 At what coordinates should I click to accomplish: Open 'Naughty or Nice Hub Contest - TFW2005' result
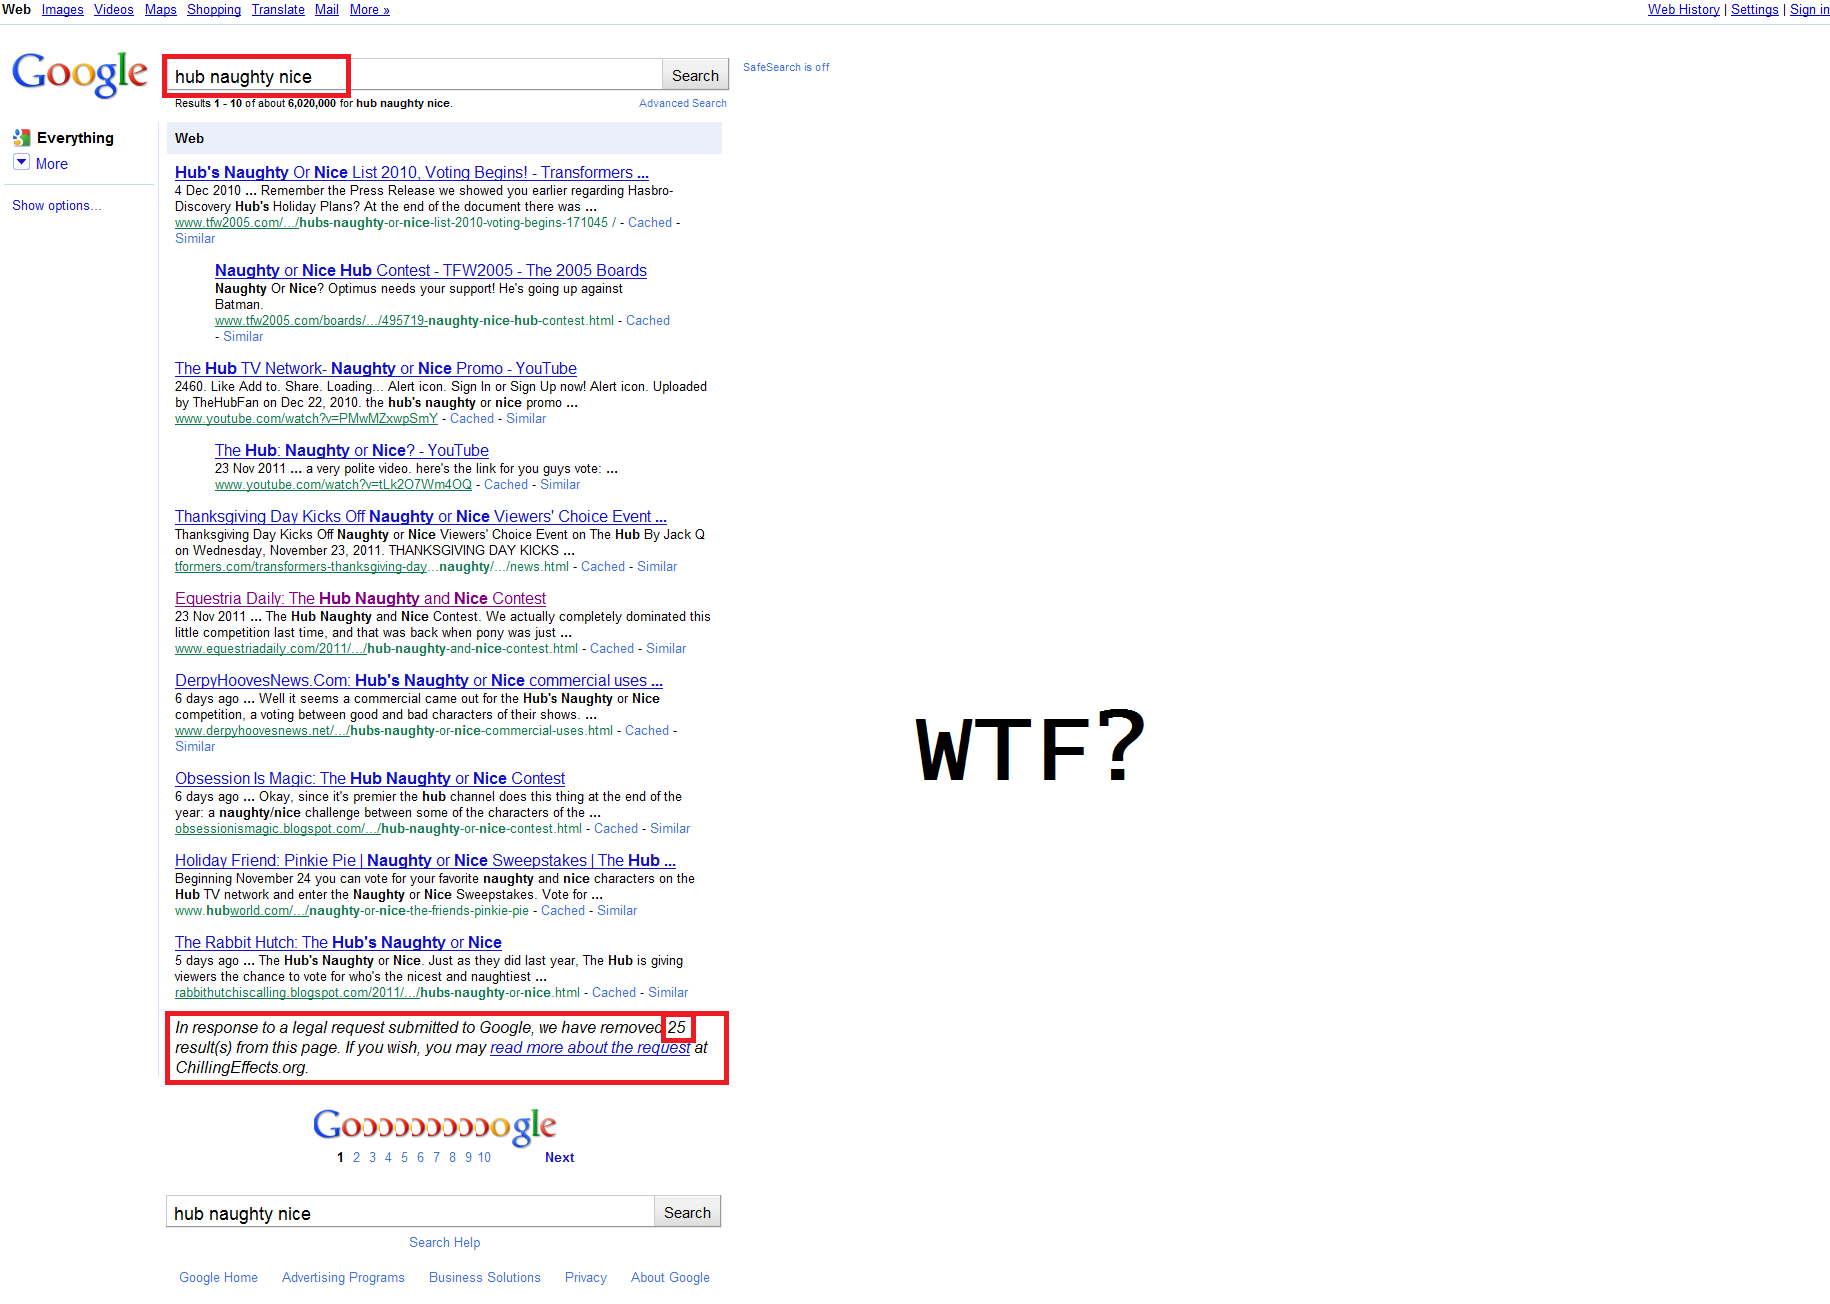click(430, 270)
